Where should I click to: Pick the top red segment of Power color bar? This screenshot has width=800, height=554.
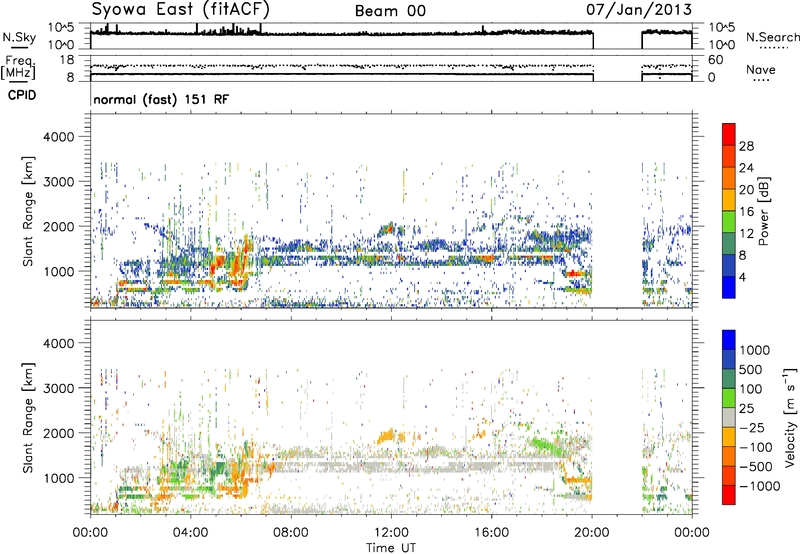click(x=729, y=134)
